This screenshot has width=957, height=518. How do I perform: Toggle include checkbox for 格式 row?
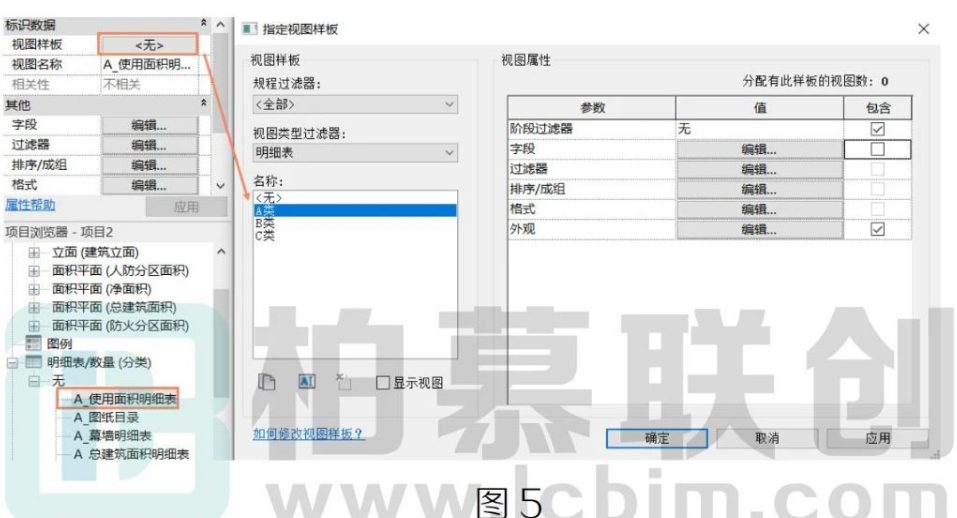click(877, 209)
